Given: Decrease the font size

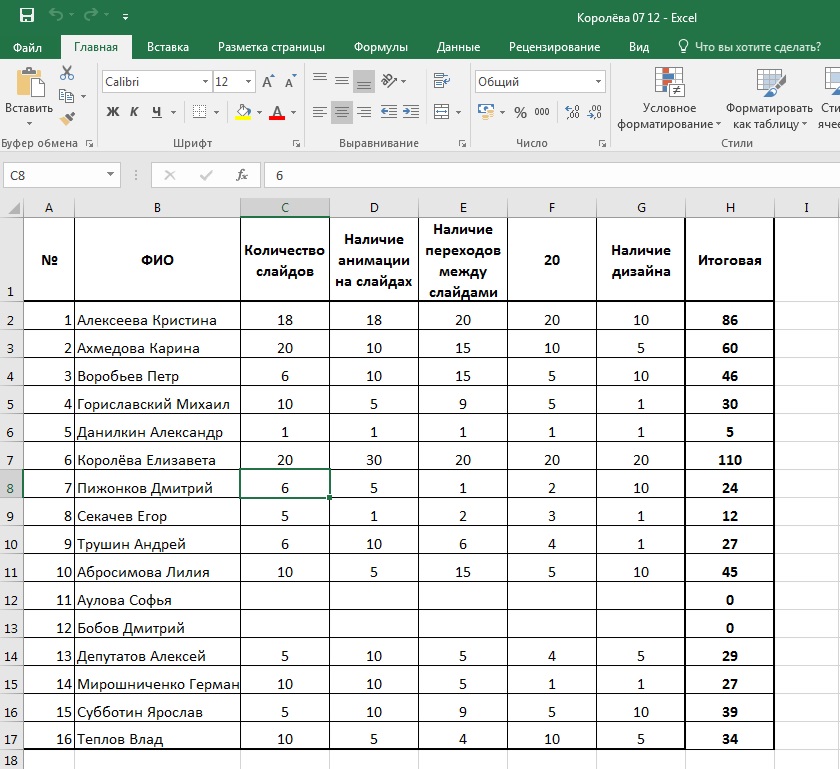Looking at the screenshot, I should click(x=290, y=81).
